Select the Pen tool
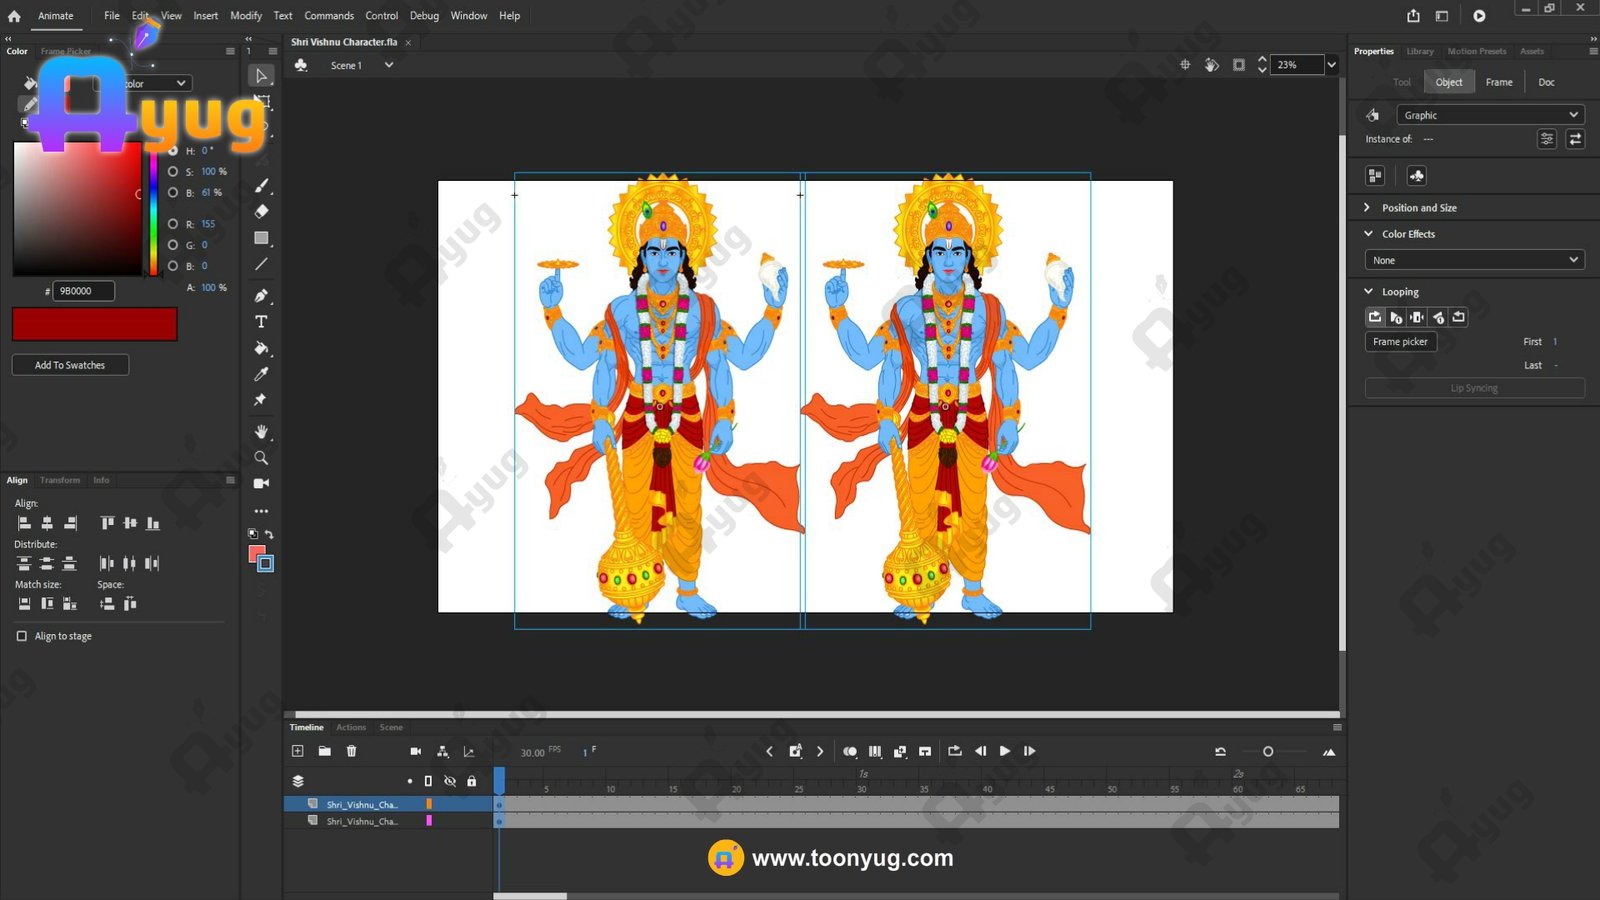Viewport: 1600px width, 900px height. click(x=261, y=295)
